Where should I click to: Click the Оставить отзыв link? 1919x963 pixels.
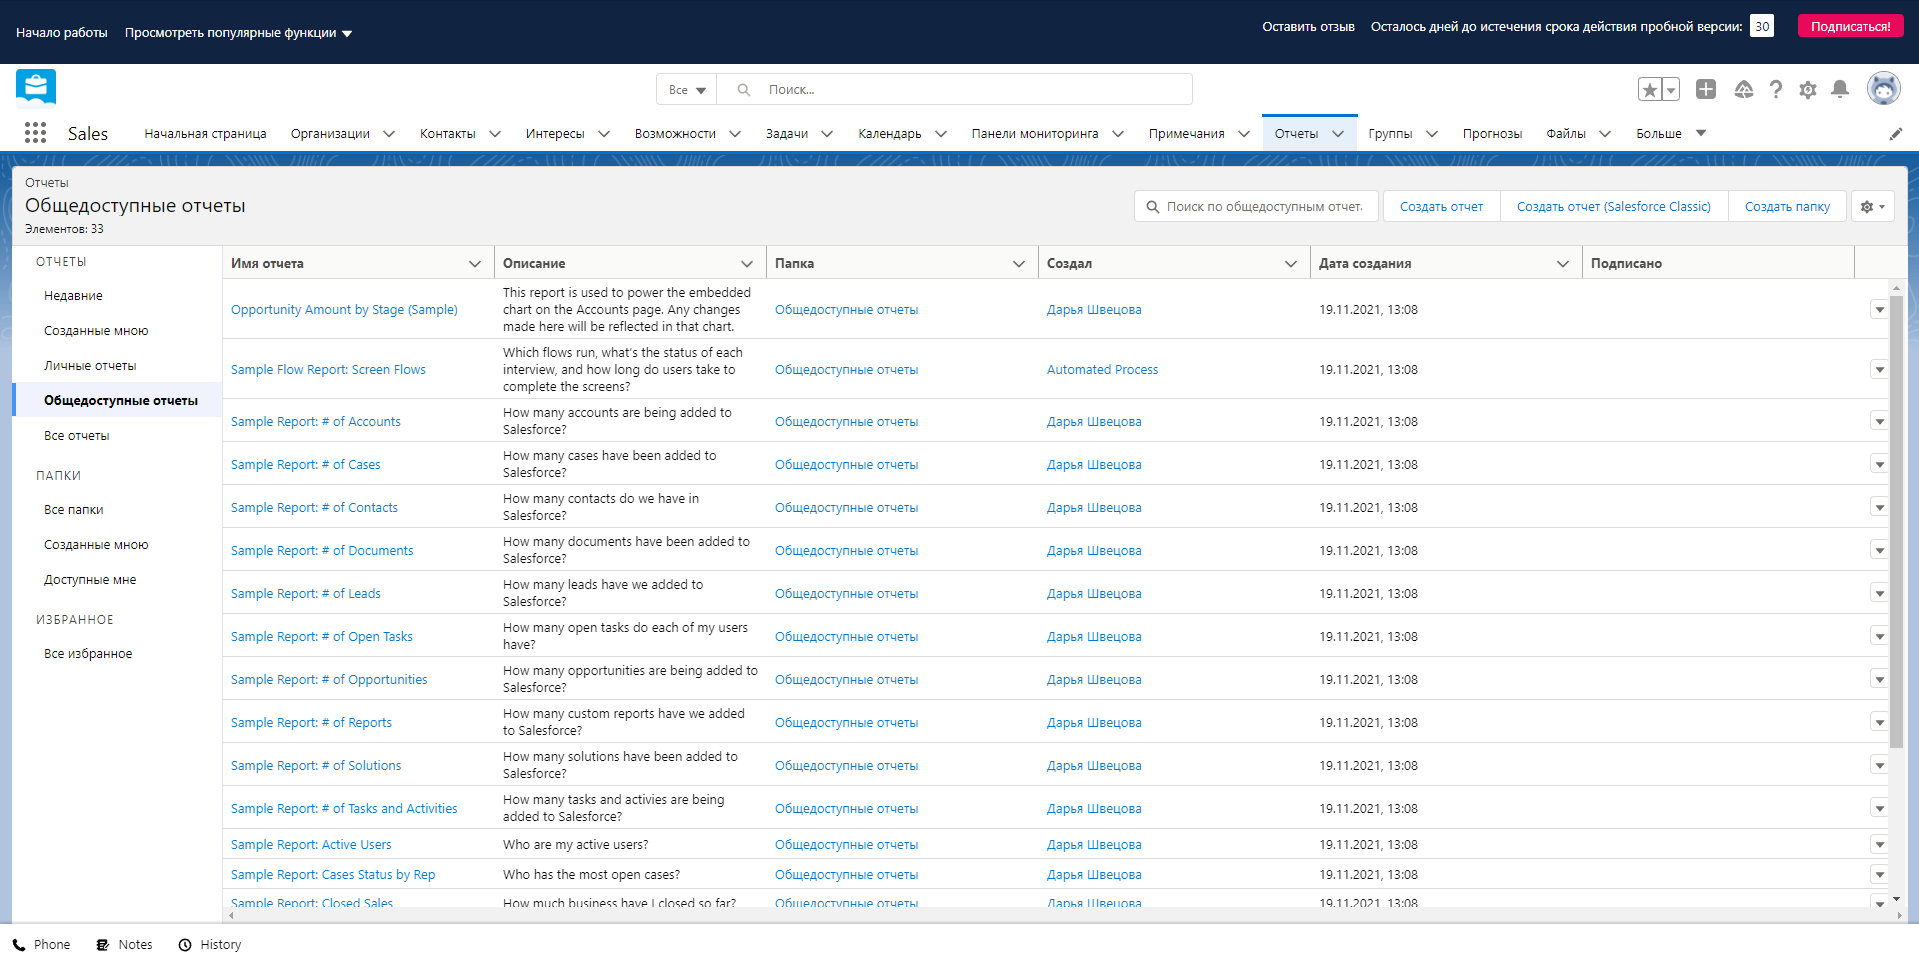[1308, 27]
